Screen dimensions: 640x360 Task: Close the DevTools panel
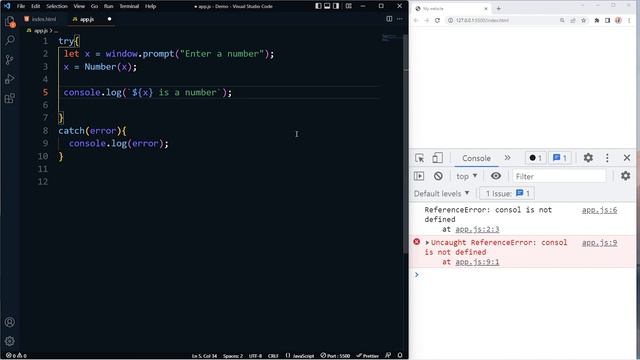[x=627, y=158]
